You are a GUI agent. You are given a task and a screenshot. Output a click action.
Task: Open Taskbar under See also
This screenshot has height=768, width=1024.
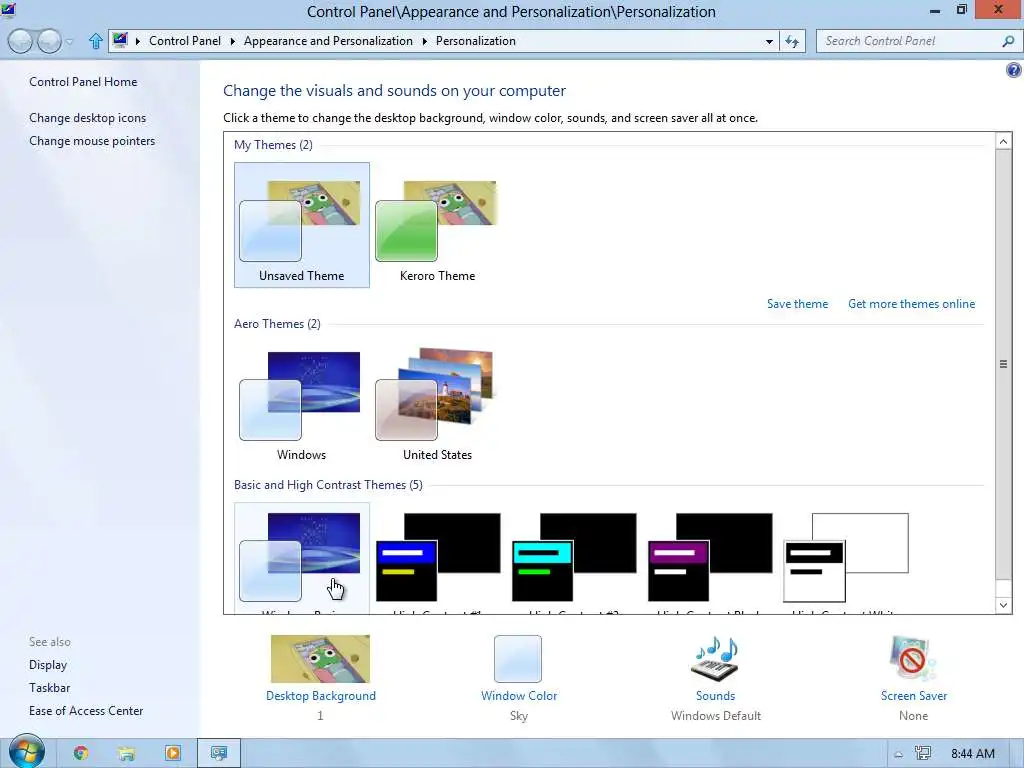[50, 688]
